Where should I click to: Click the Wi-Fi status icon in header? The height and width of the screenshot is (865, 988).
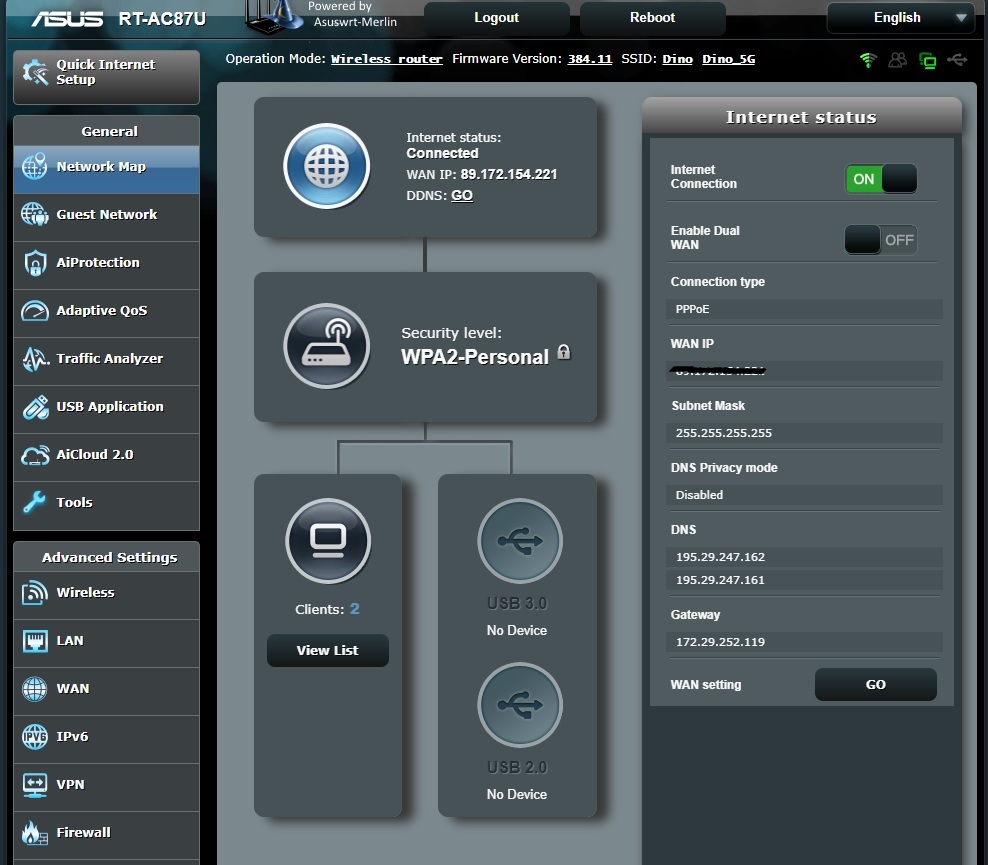click(868, 60)
